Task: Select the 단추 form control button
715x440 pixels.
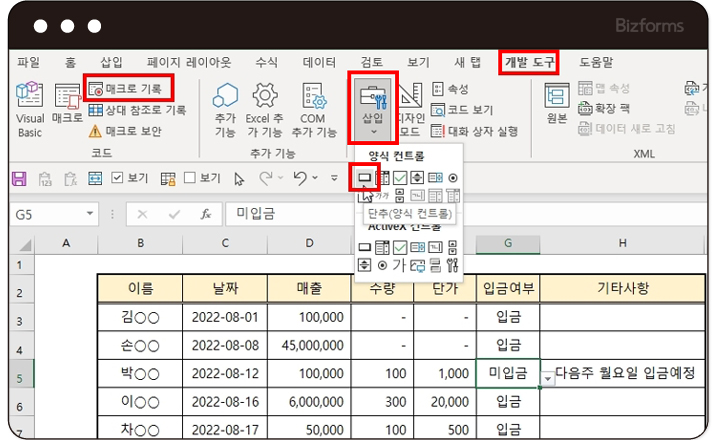Action: [365, 178]
